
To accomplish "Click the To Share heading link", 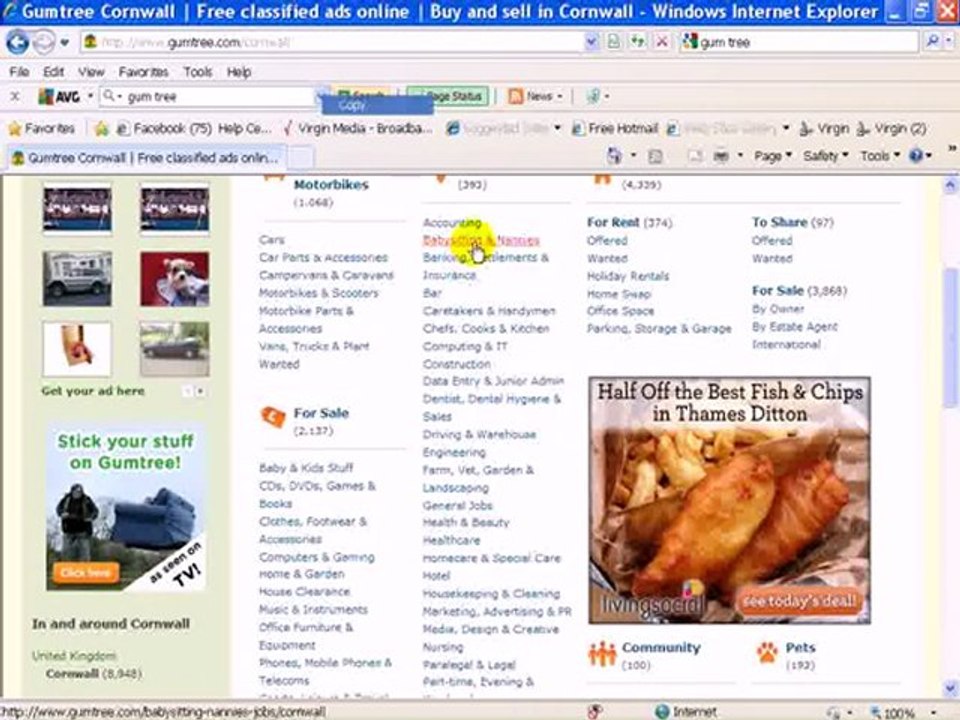I will click(x=779, y=222).
